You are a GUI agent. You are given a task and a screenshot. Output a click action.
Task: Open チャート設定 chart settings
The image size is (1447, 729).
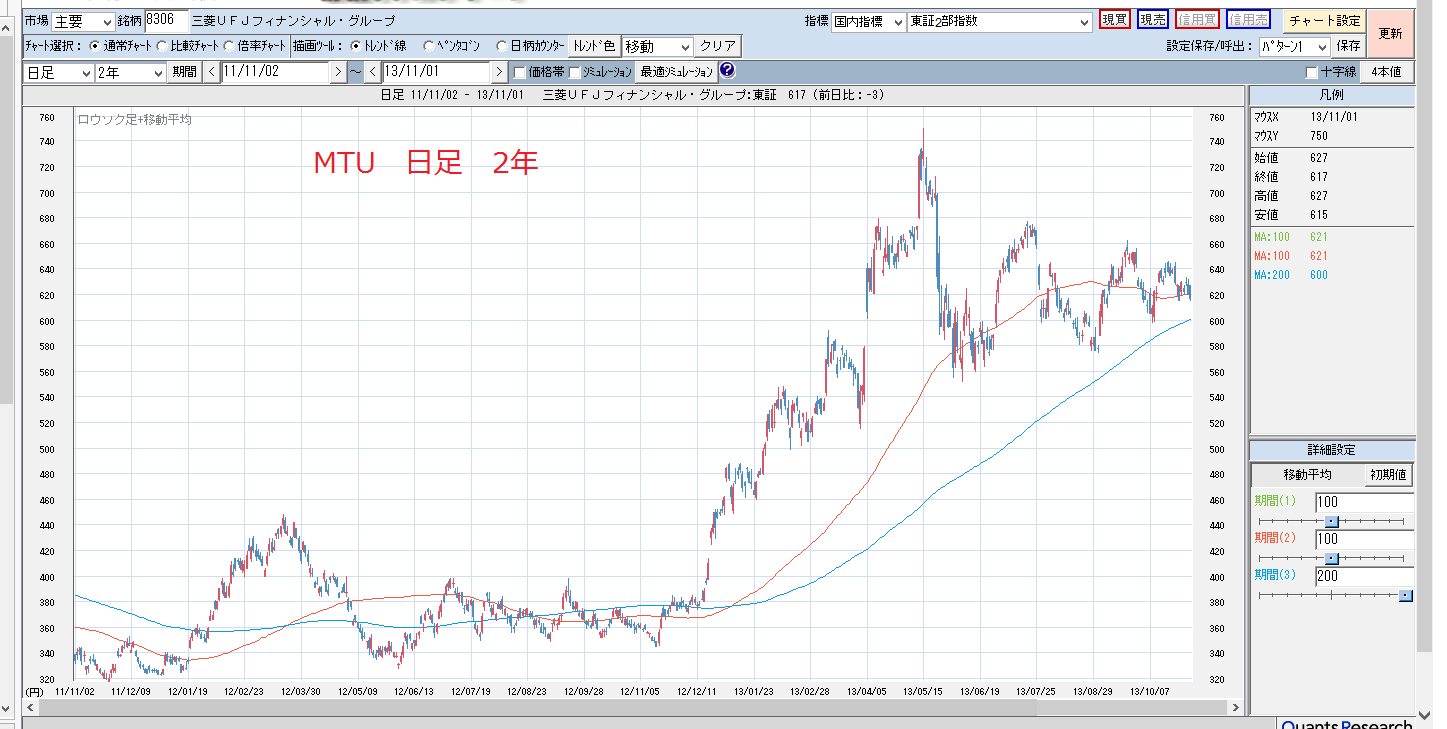coord(1324,20)
